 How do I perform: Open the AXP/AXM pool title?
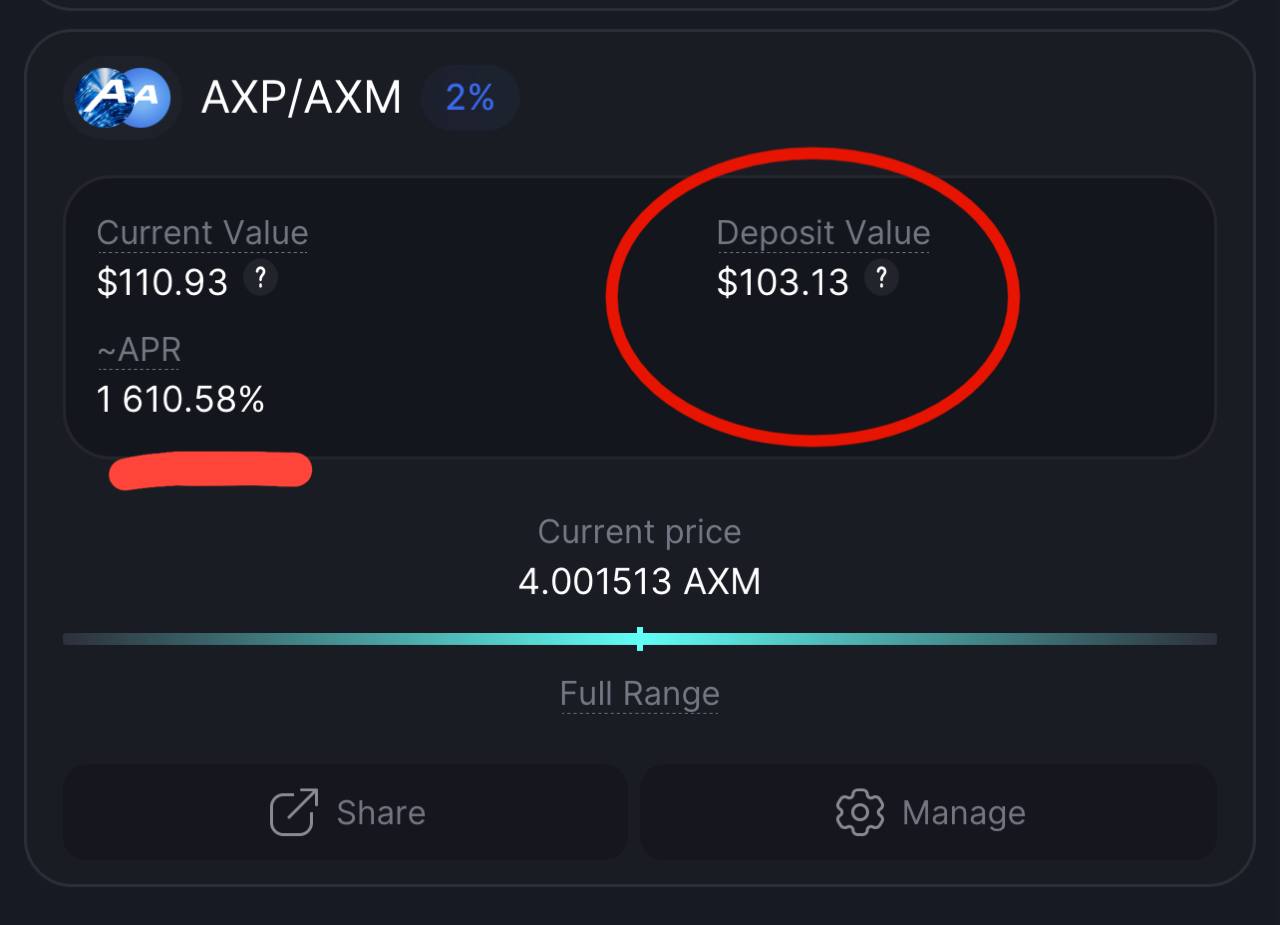tap(301, 98)
